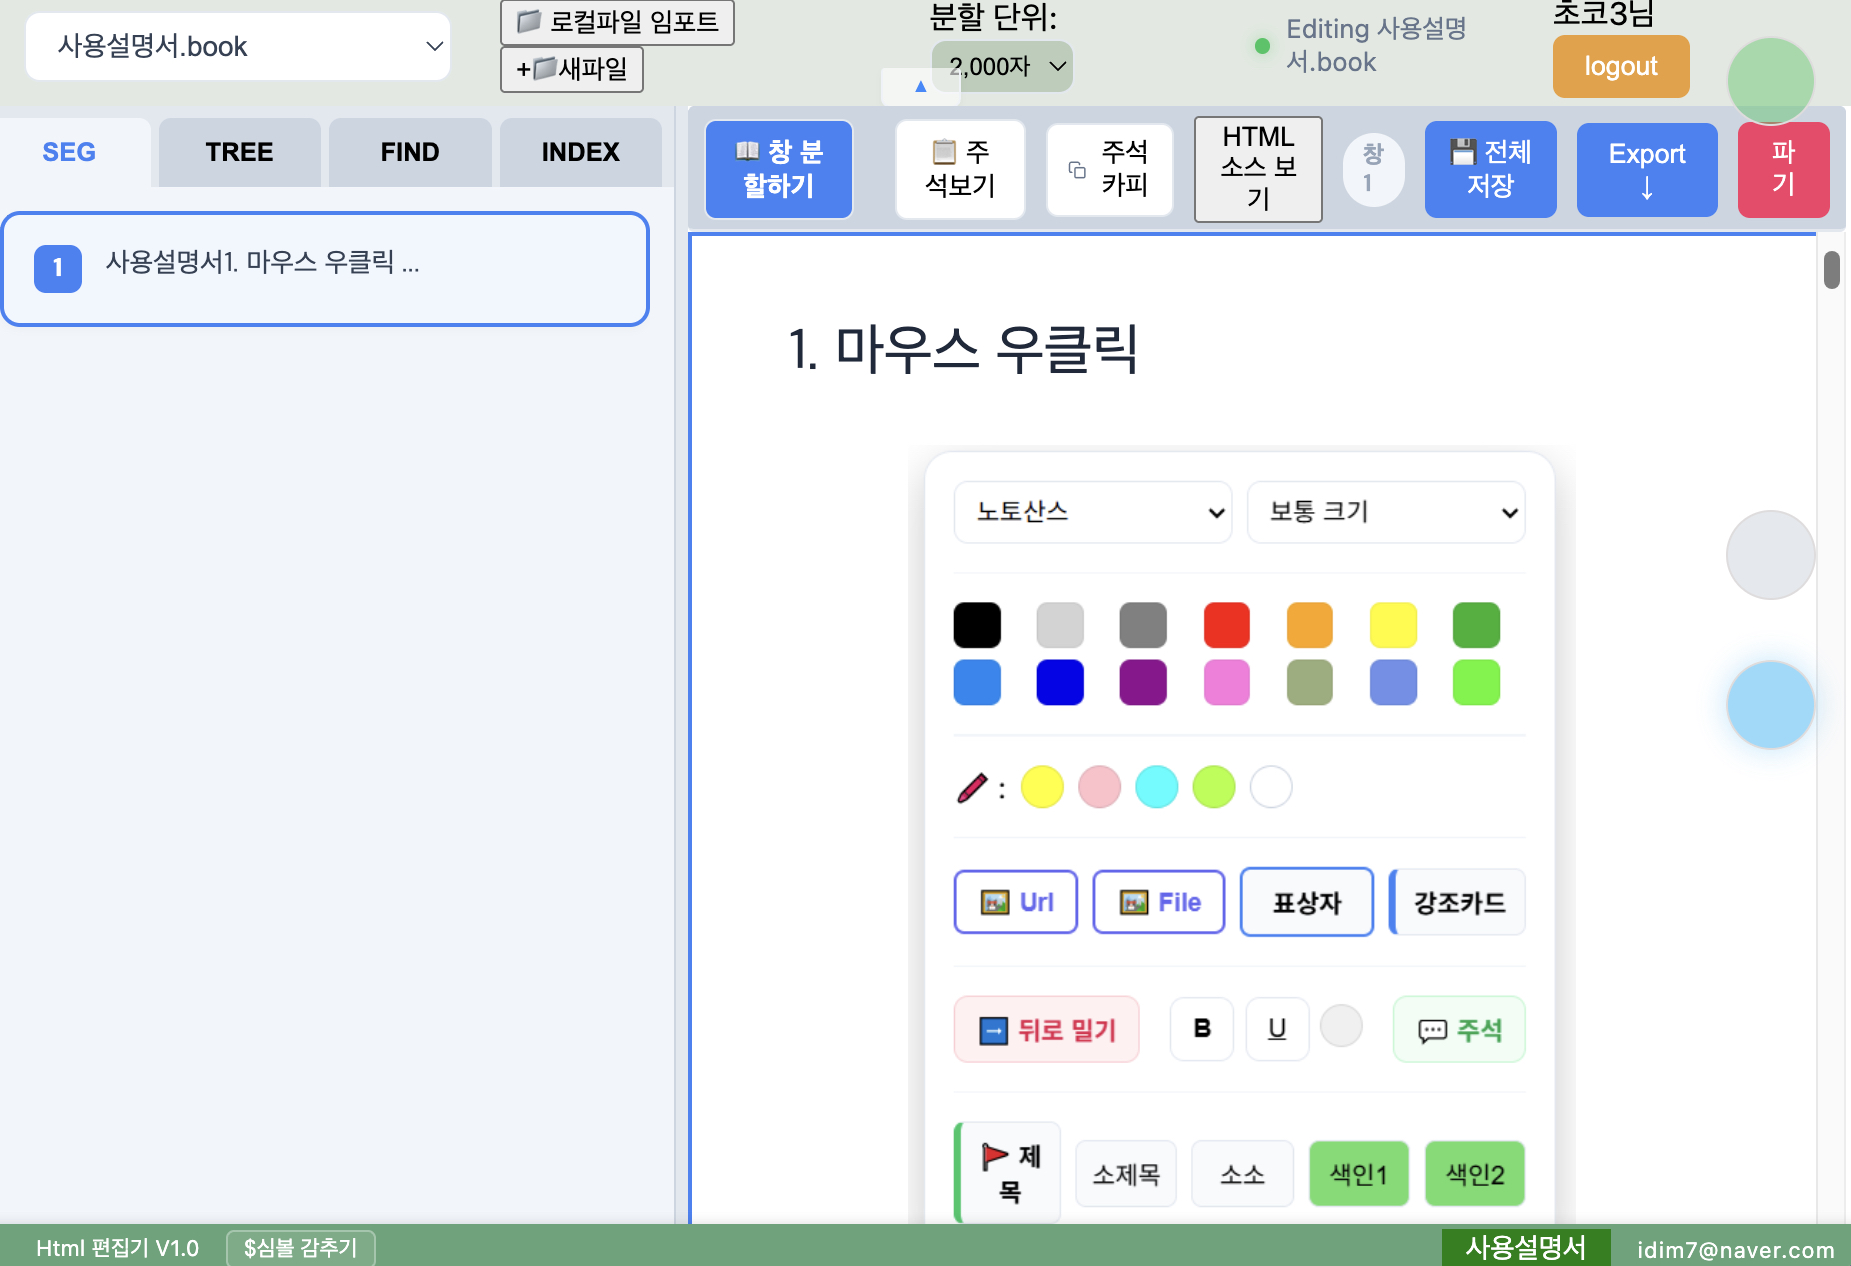Viewport: 1851px width, 1266px height.
Task: Insert an image via the File button
Action: pyautogui.click(x=1159, y=901)
